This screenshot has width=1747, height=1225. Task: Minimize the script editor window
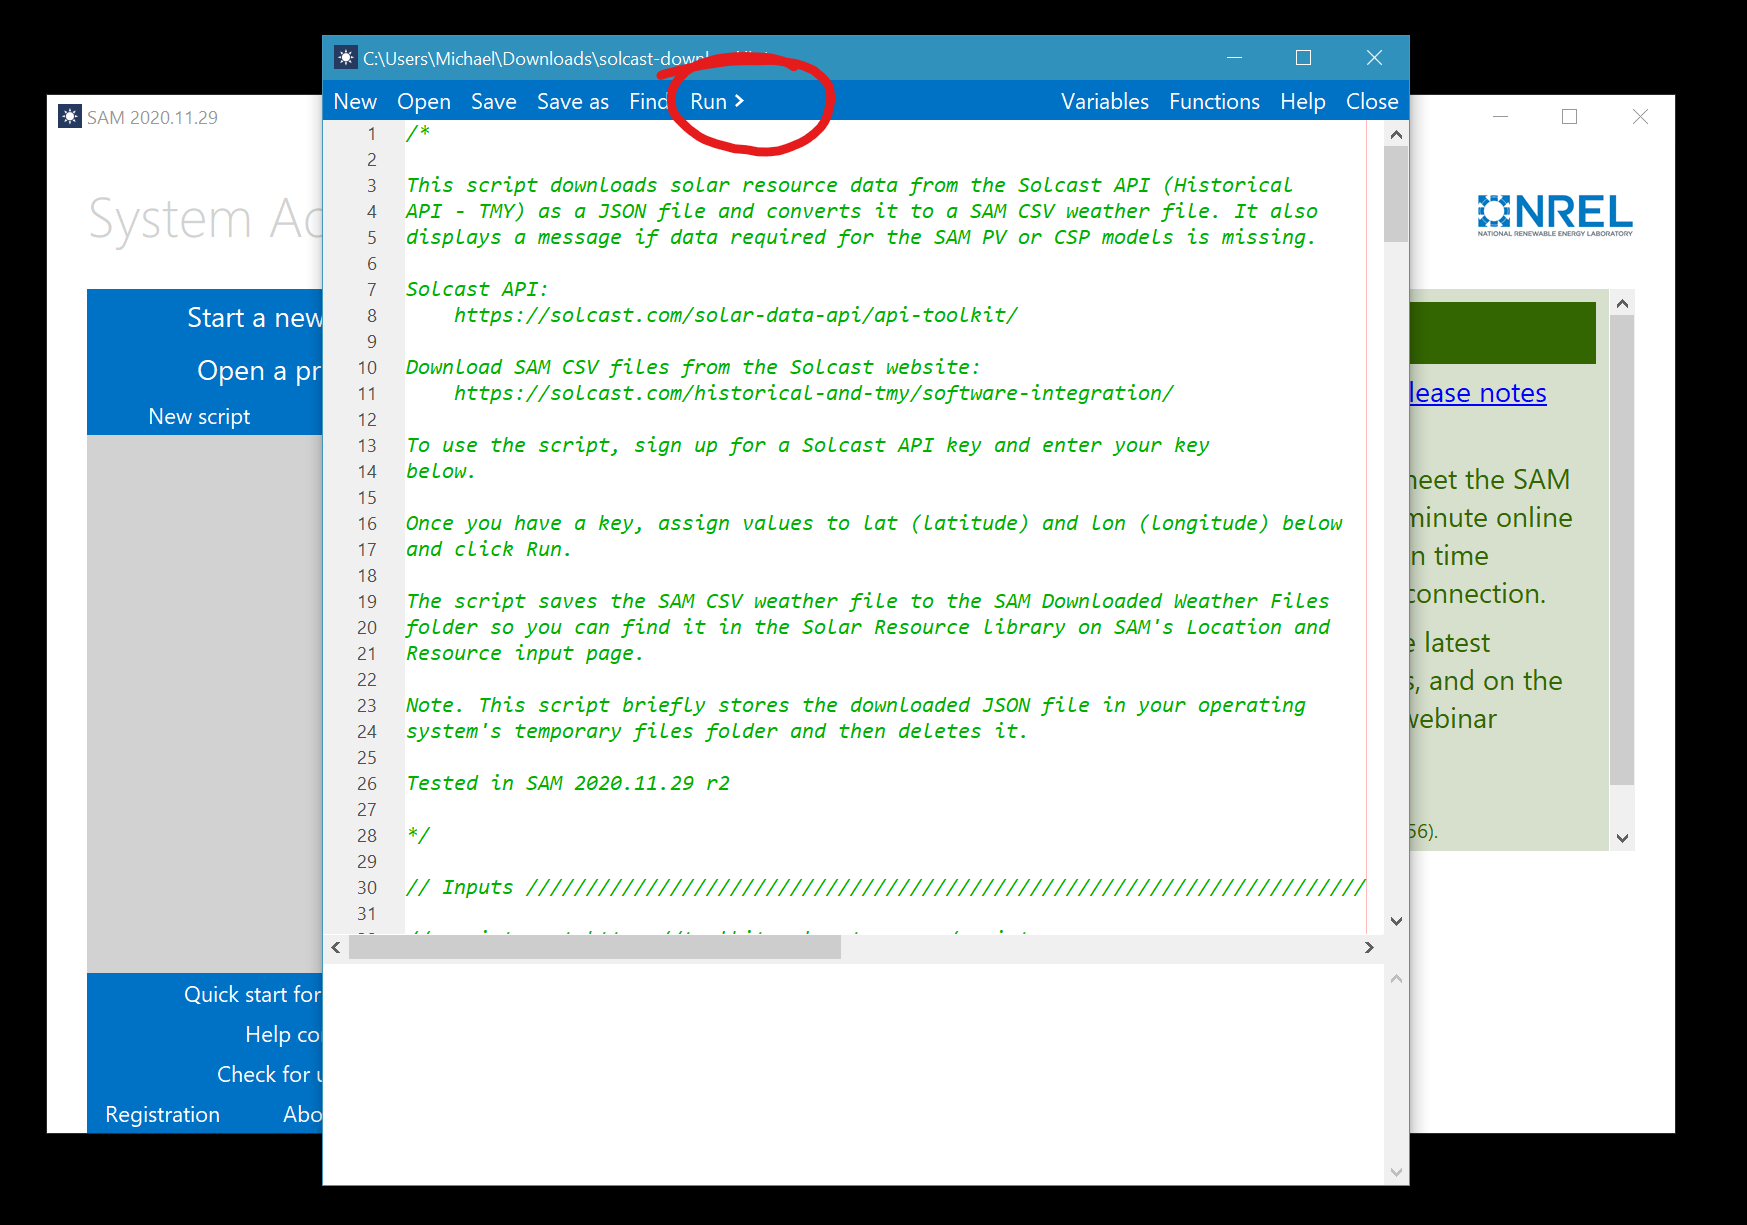tap(1235, 58)
